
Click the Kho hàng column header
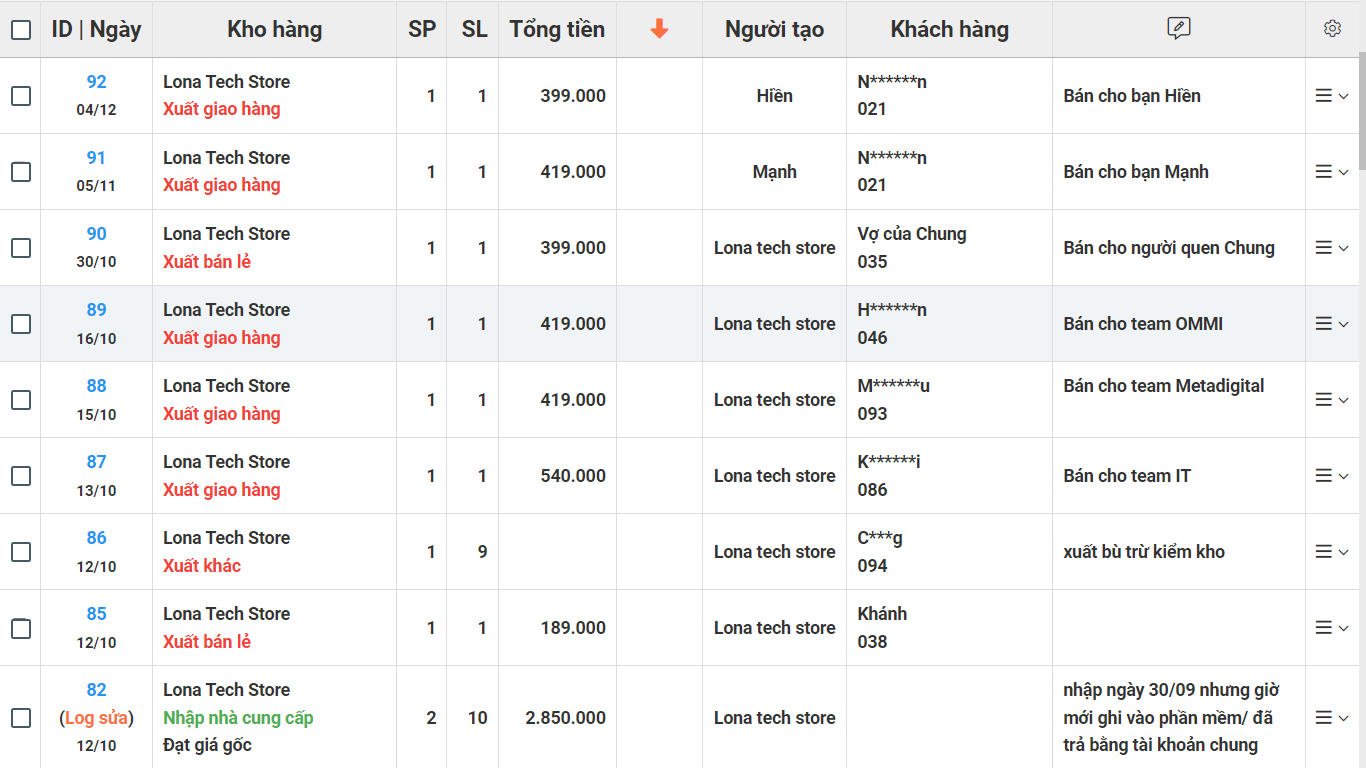tap(274, 29)
